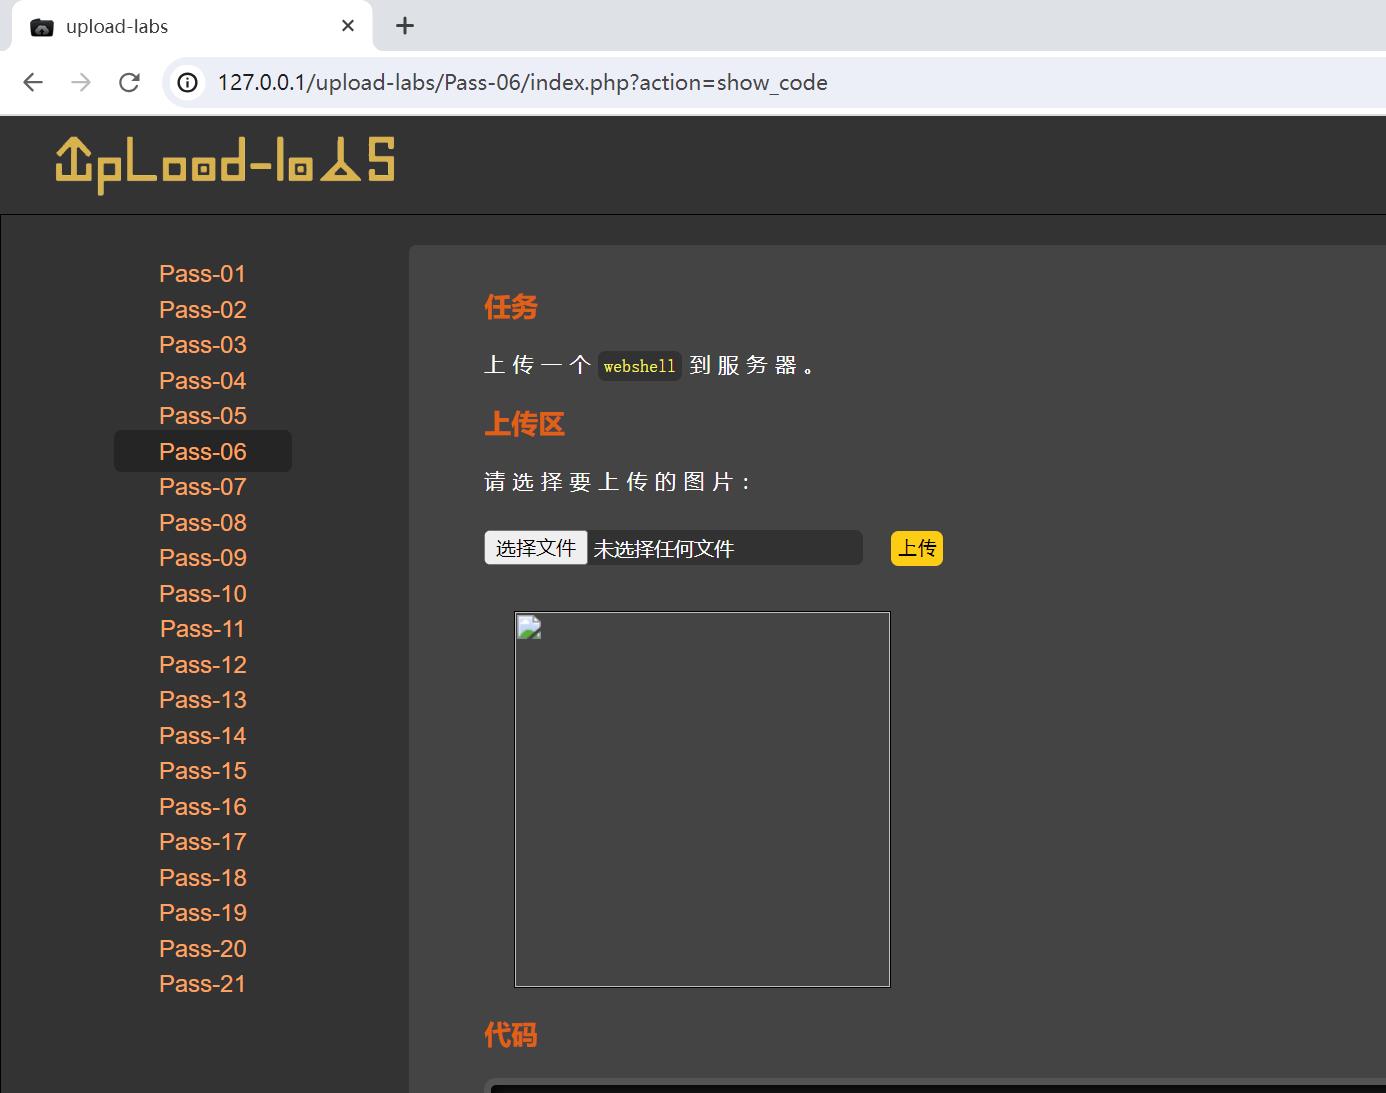
Task: Click the 请选择要上传的图片 prompt text
Action: coord(617,482)
